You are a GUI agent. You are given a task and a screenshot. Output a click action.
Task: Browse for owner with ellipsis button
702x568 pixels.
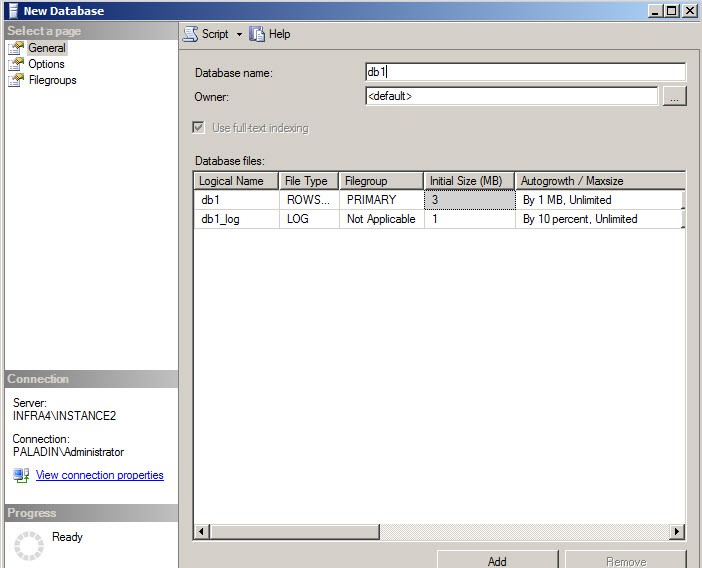[674, 96]
